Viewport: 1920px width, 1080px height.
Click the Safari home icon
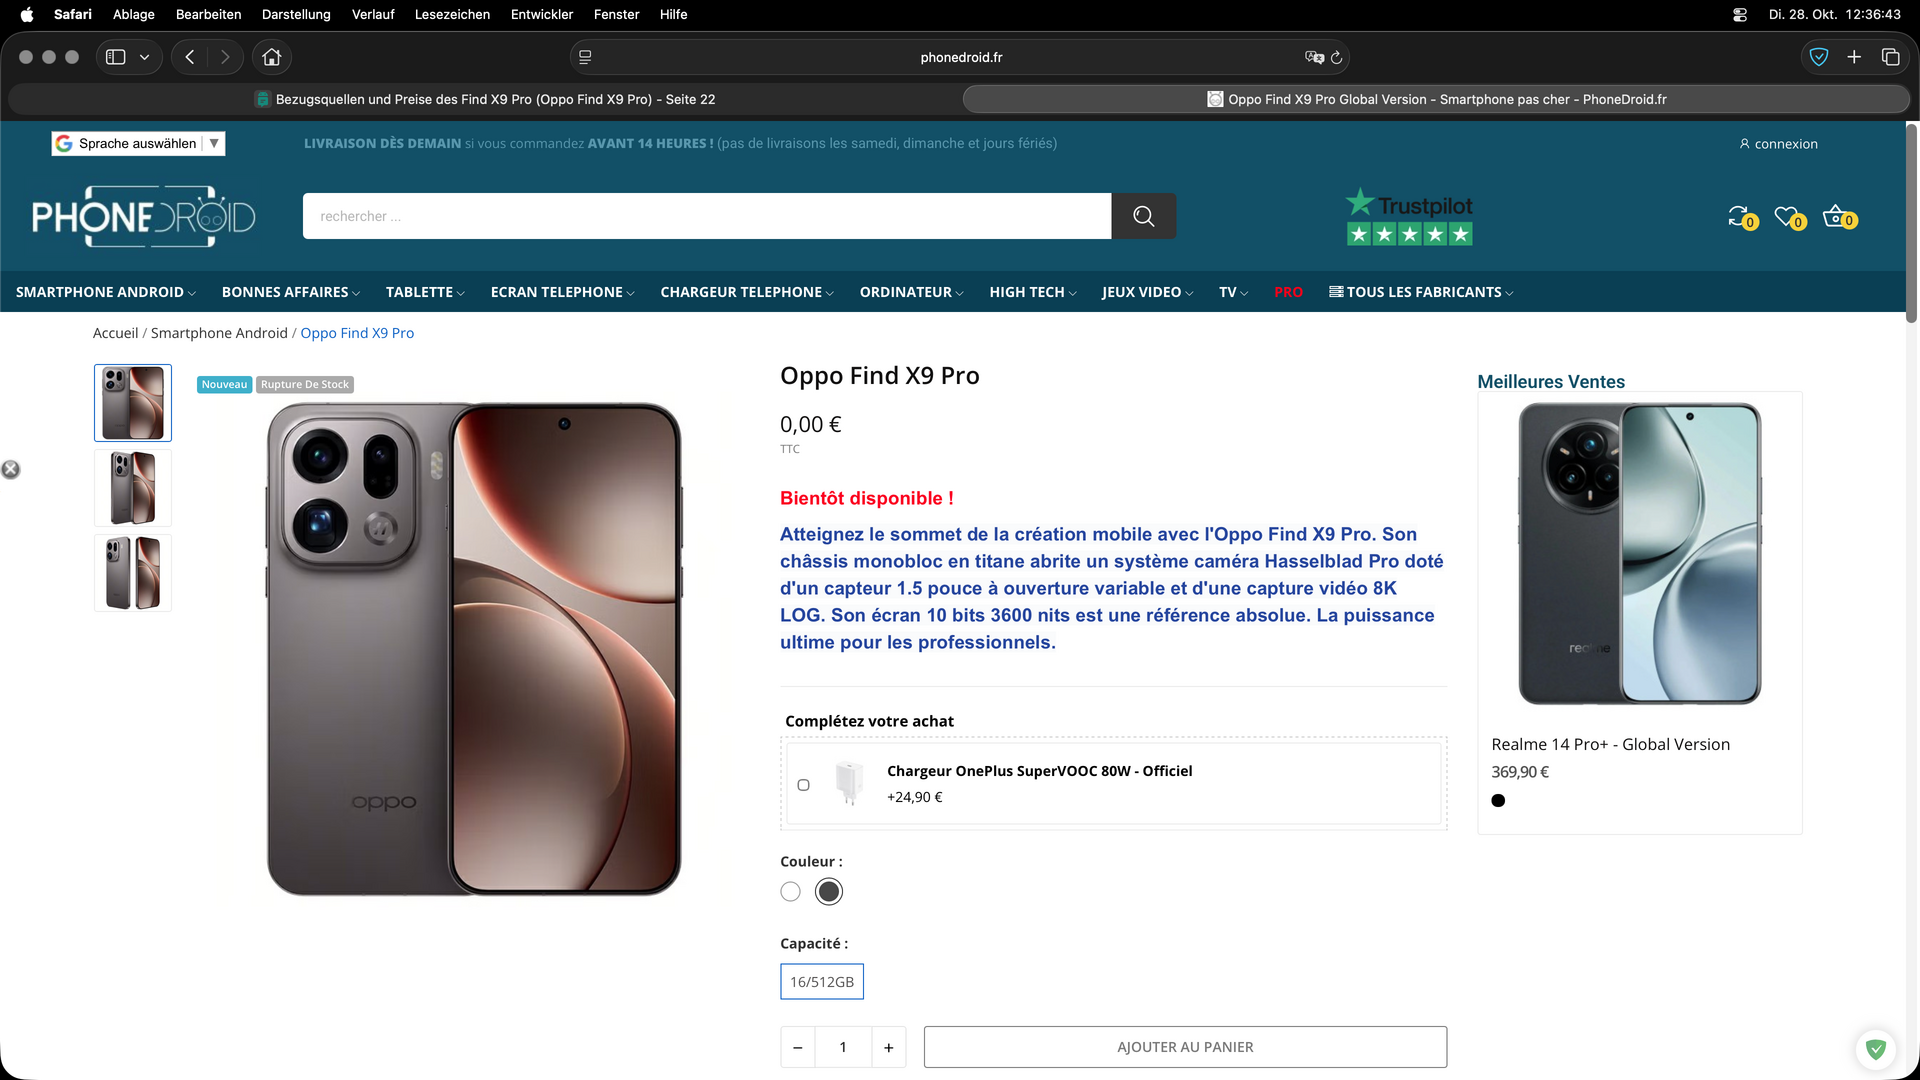[272, 57]
